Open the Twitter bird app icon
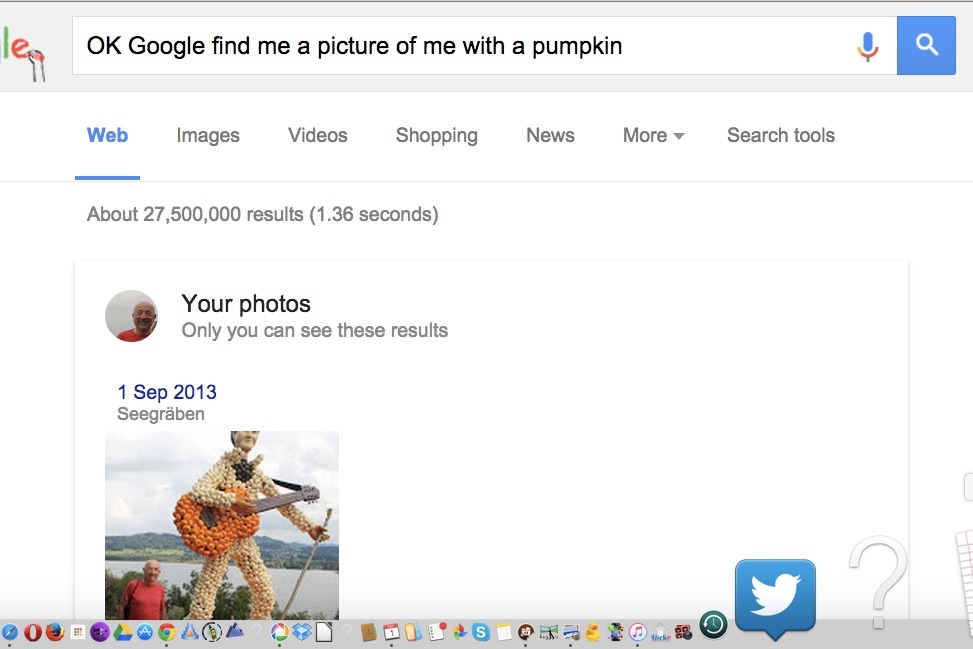The width and height of the screenshot is (973, 649). point(775,596)
